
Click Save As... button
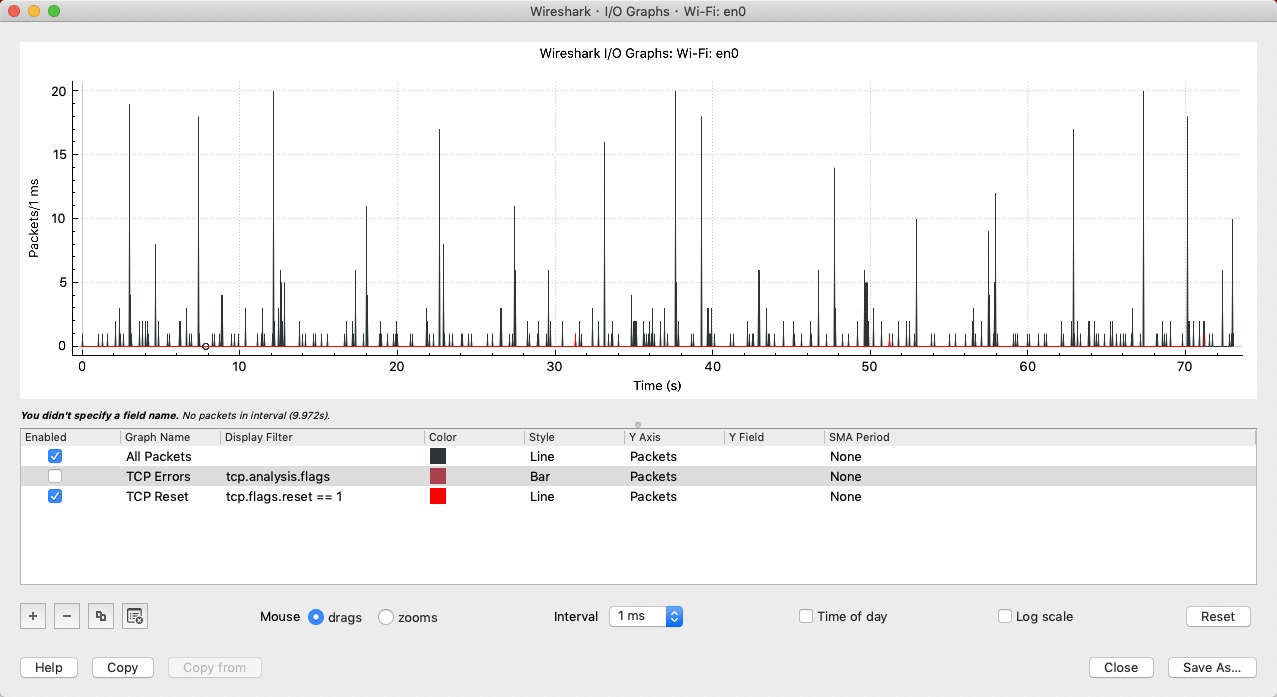tap(1212, 667)
